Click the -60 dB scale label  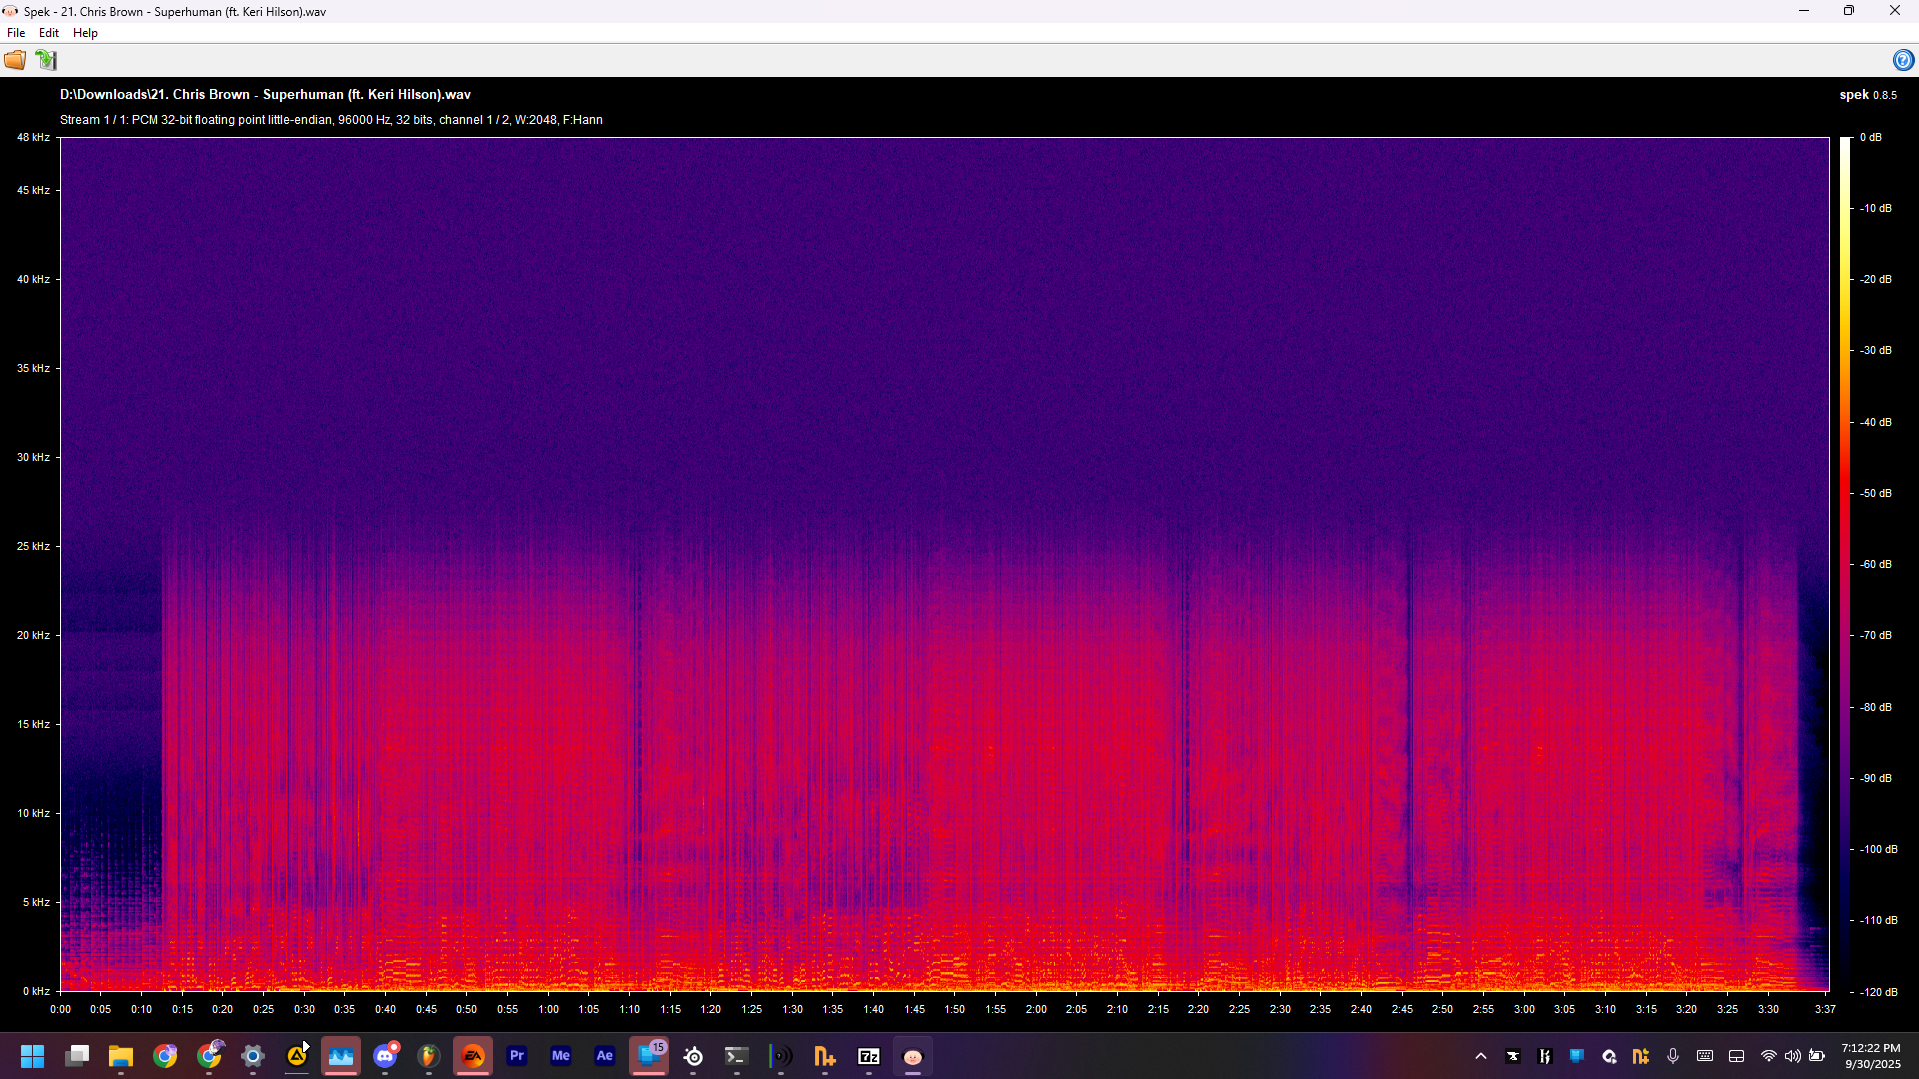[1876, 564]
